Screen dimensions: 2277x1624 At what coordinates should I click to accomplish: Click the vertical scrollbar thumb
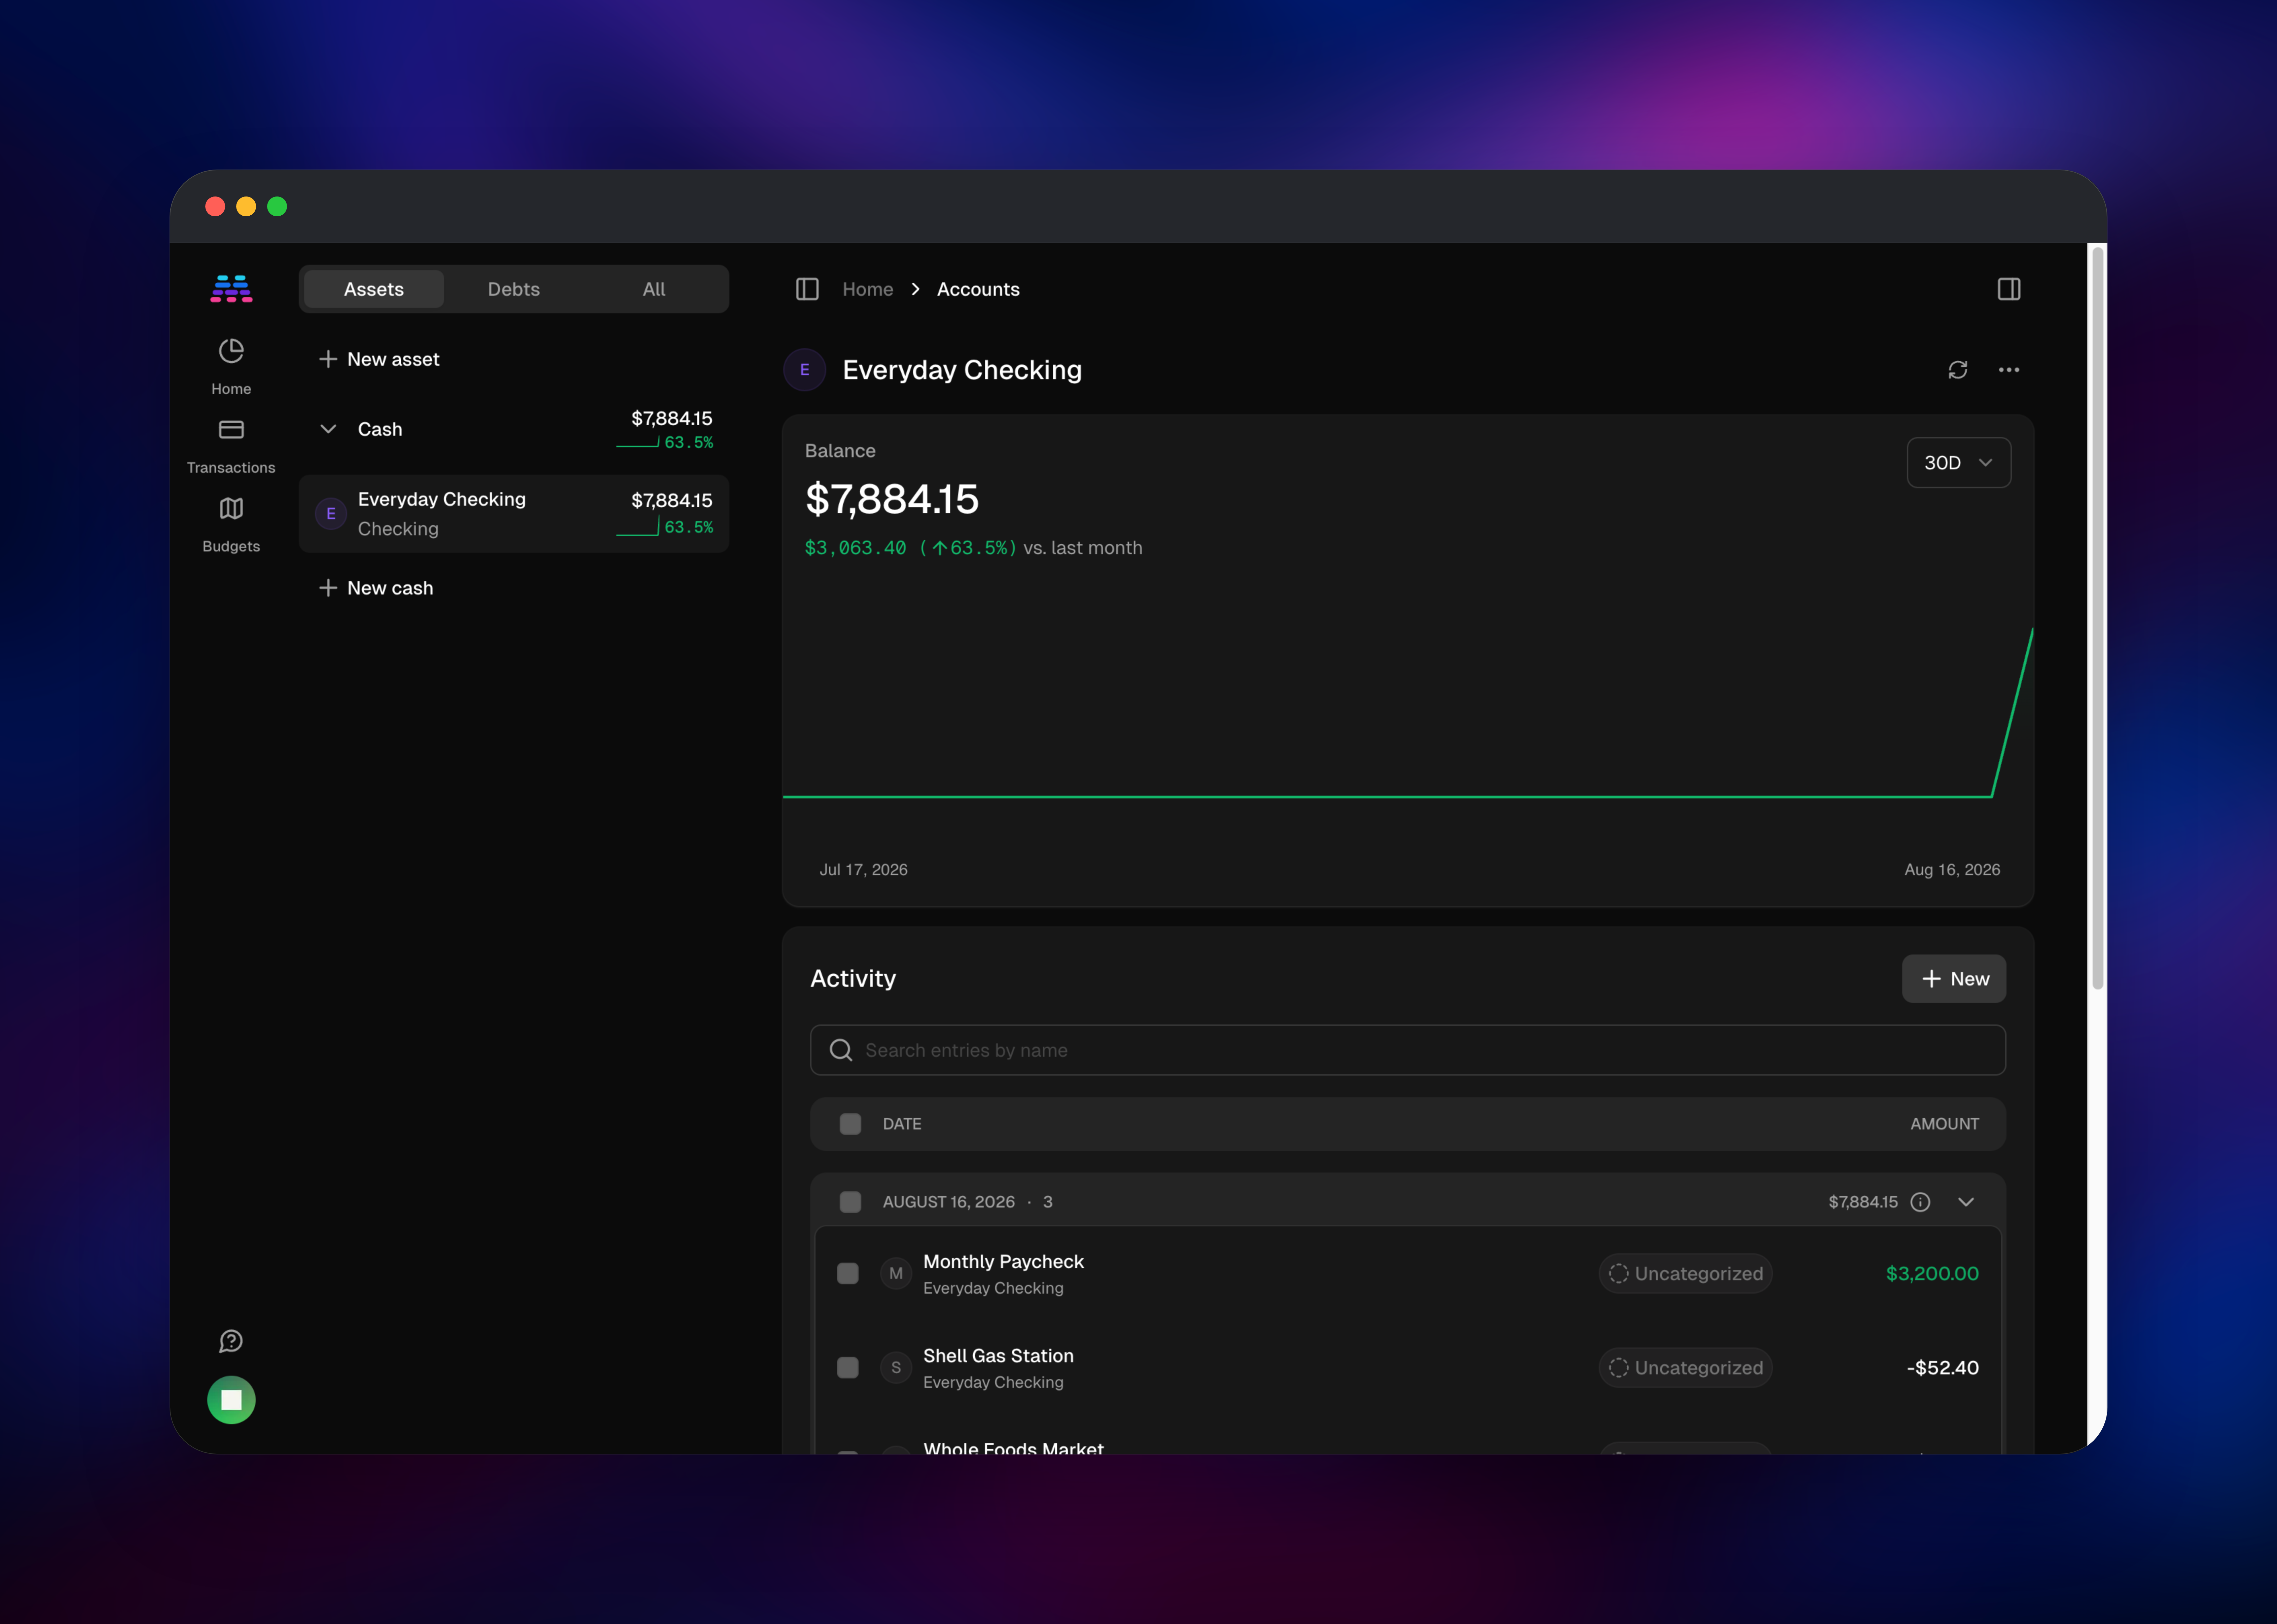(x=2098, y=619)
